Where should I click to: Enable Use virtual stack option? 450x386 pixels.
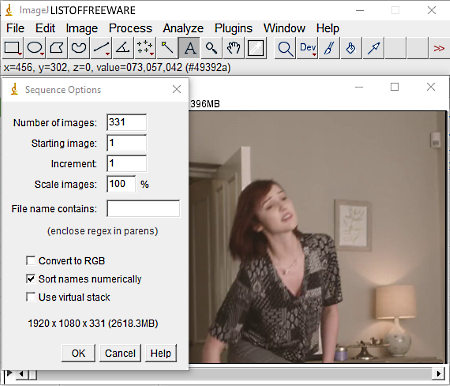(x=31, y=297)
